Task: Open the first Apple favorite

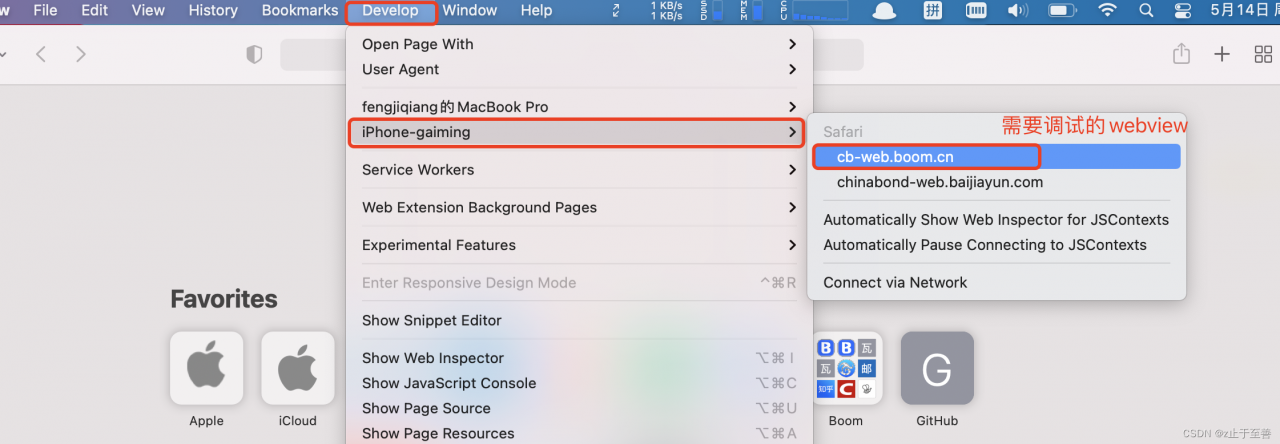Action: tap(206, 369)
